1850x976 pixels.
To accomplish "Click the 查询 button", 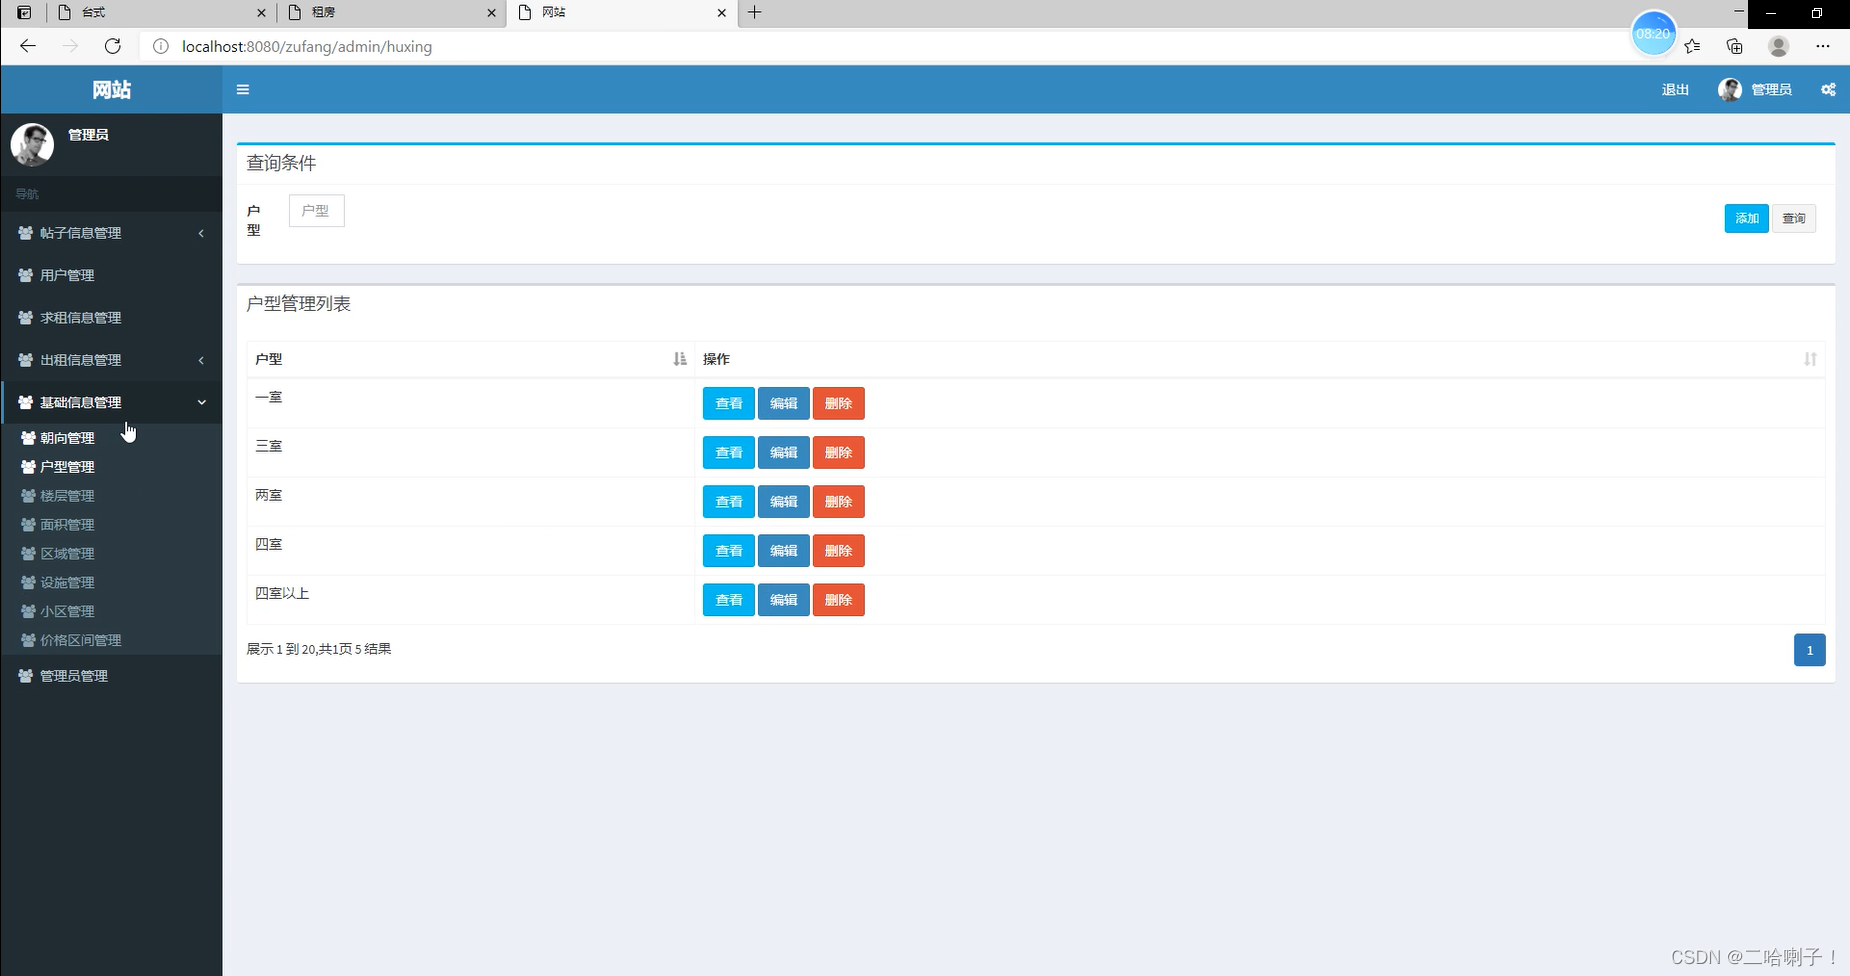I will (x=1794, y=218).
